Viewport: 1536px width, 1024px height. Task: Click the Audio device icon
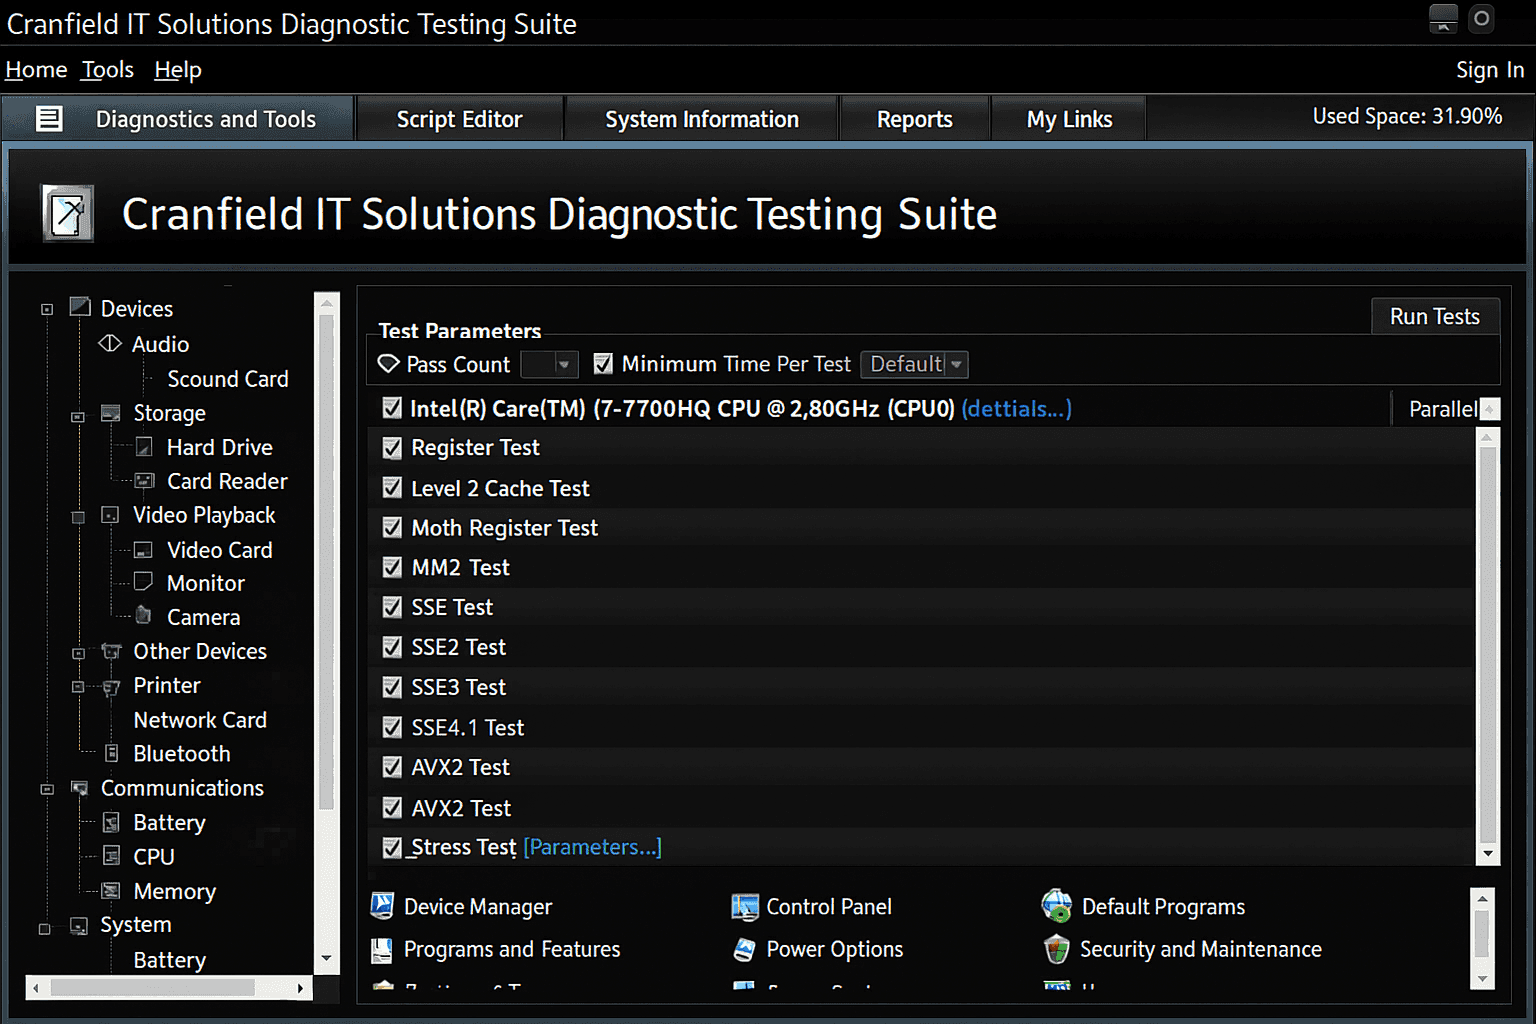110,343
